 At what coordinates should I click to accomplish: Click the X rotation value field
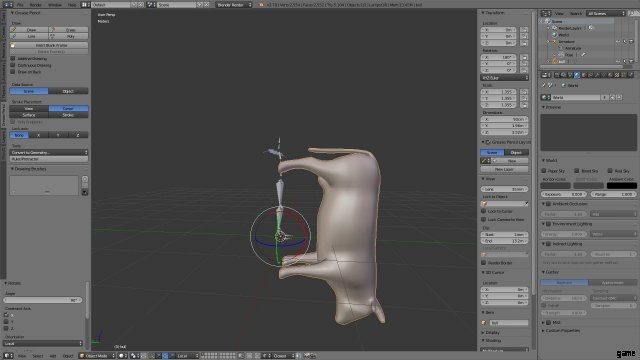click(499, 58)
